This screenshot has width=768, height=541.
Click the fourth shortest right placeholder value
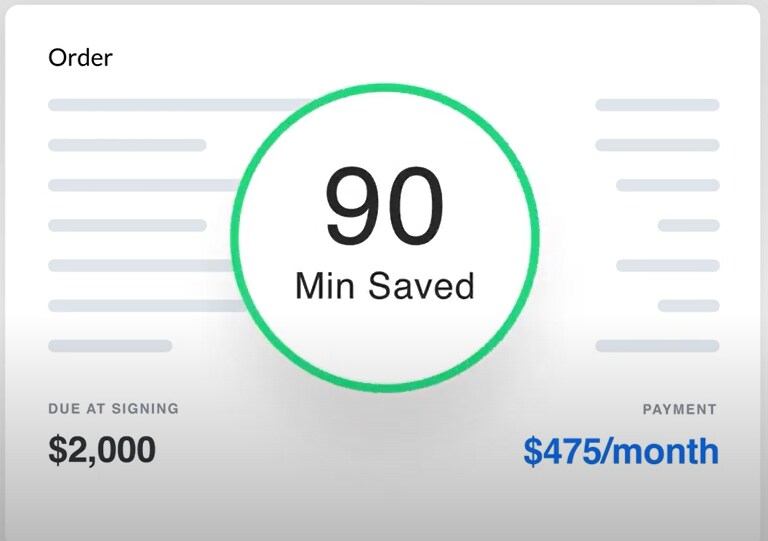(689, 225)
